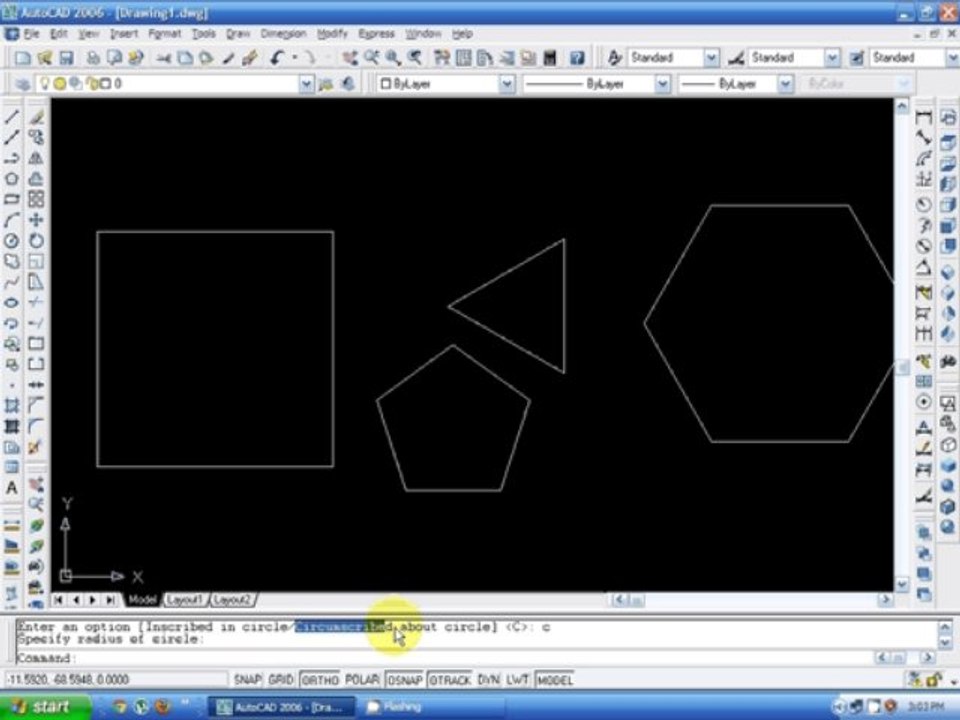
Task: Toggle SNAP mode in status bar
Action: 247,680
